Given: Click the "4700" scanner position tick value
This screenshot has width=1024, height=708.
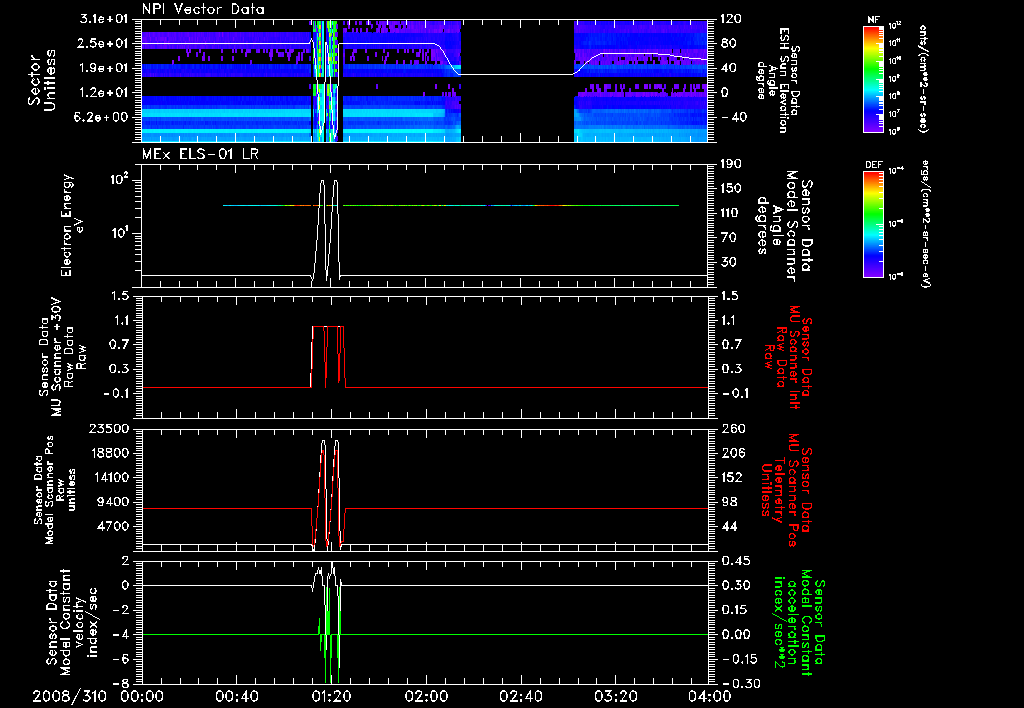Looking at the screenshot, I should 113,526.
